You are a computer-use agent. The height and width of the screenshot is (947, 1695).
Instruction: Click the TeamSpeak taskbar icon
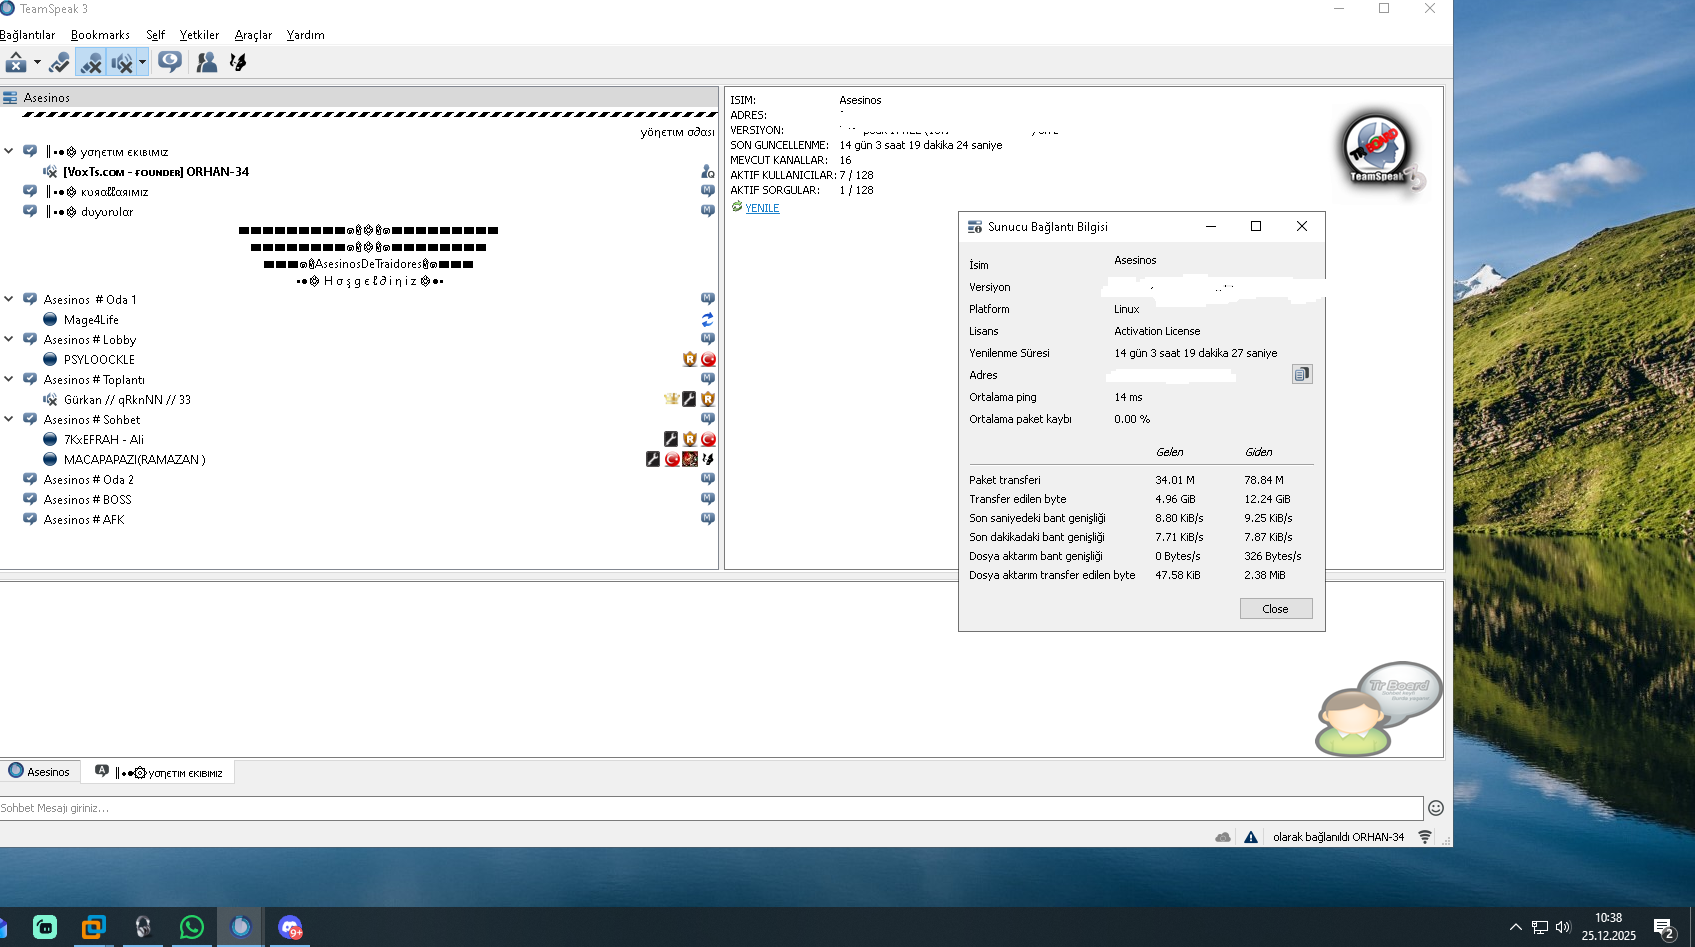tap(241, 927)
